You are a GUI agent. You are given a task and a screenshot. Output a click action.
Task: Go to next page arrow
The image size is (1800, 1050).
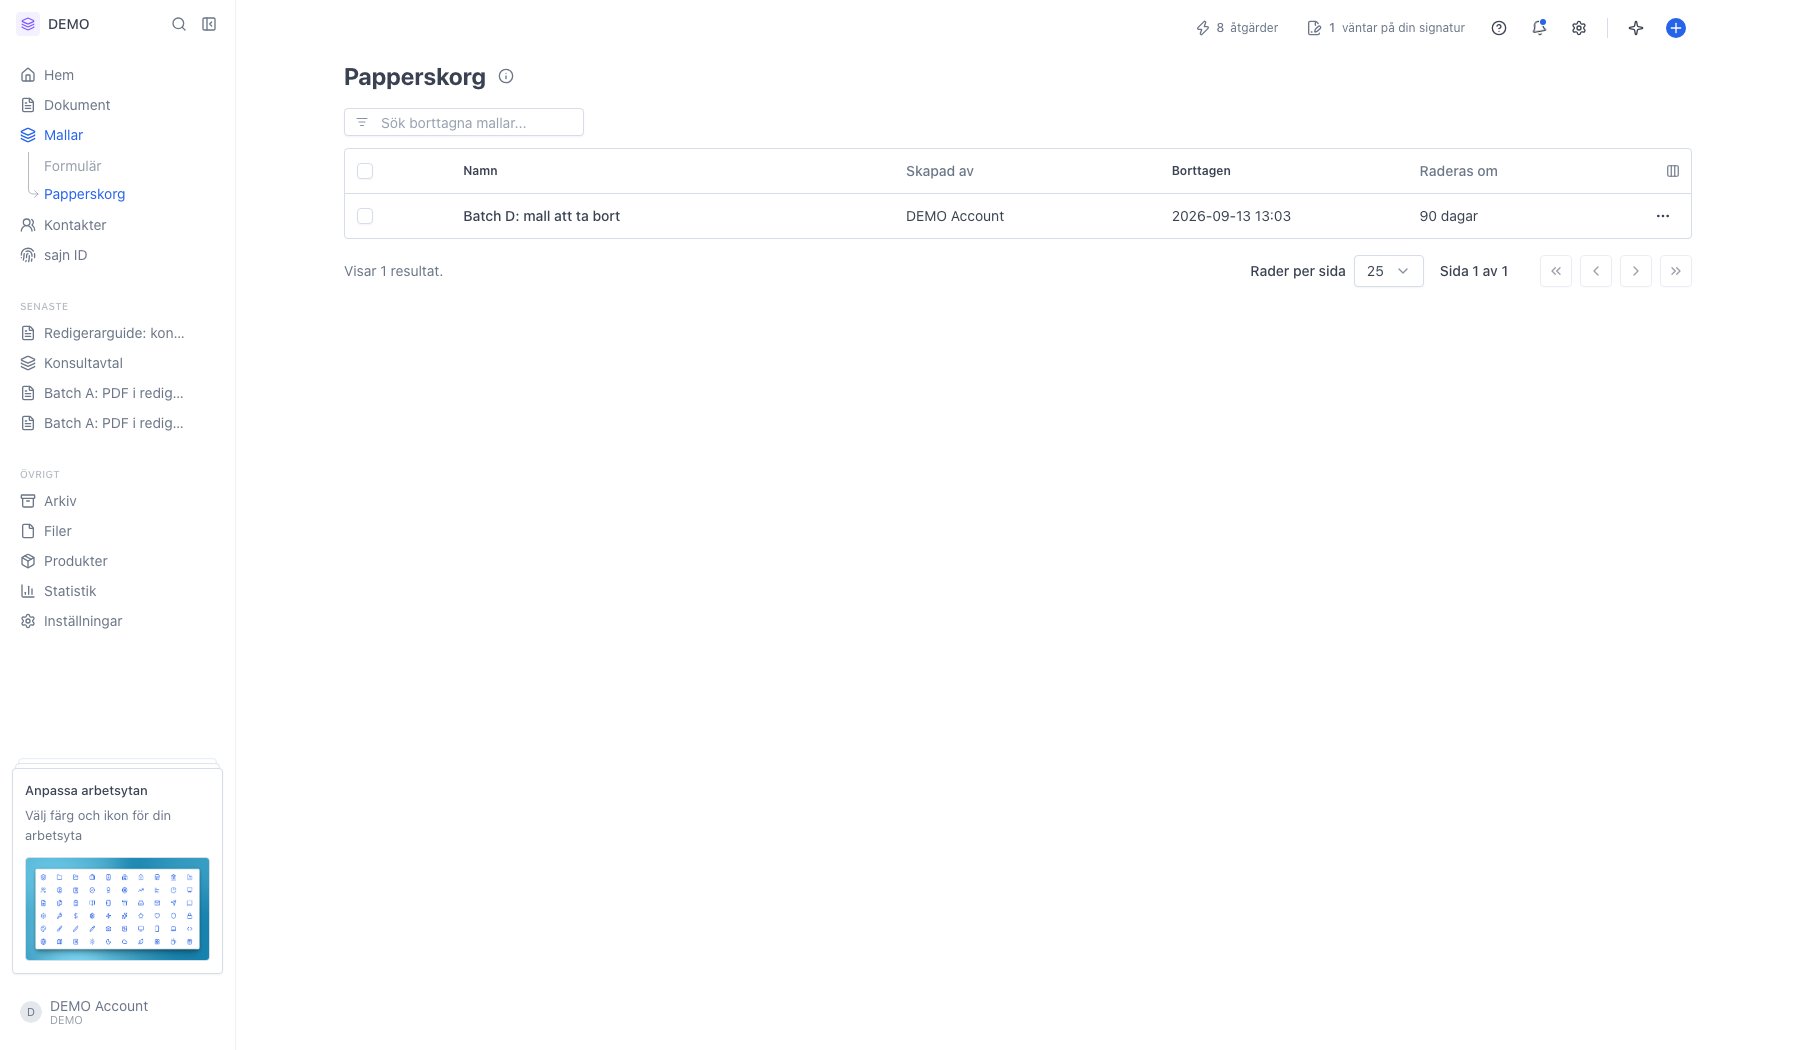(x=1636, y=271)
